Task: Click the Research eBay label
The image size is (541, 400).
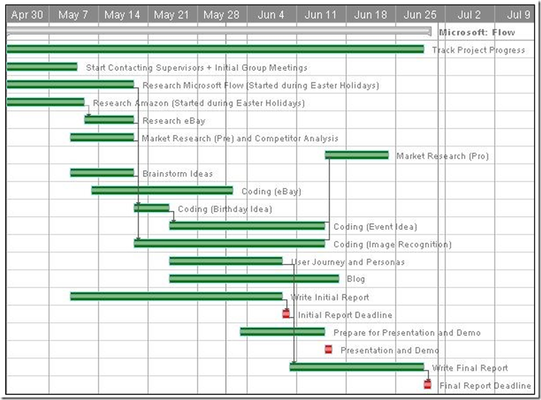Action: (174, 121)
